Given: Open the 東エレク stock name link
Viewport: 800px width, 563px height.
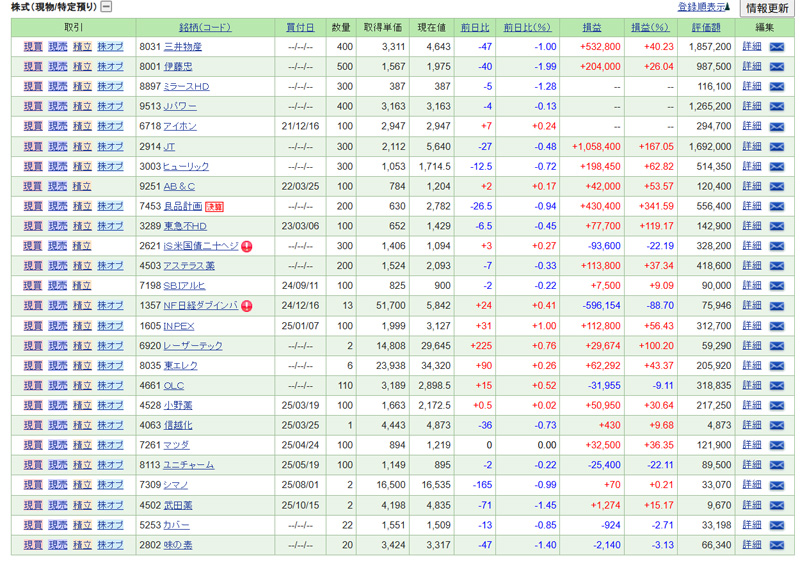Looking at the screenshot, I should tap(180, 365).
